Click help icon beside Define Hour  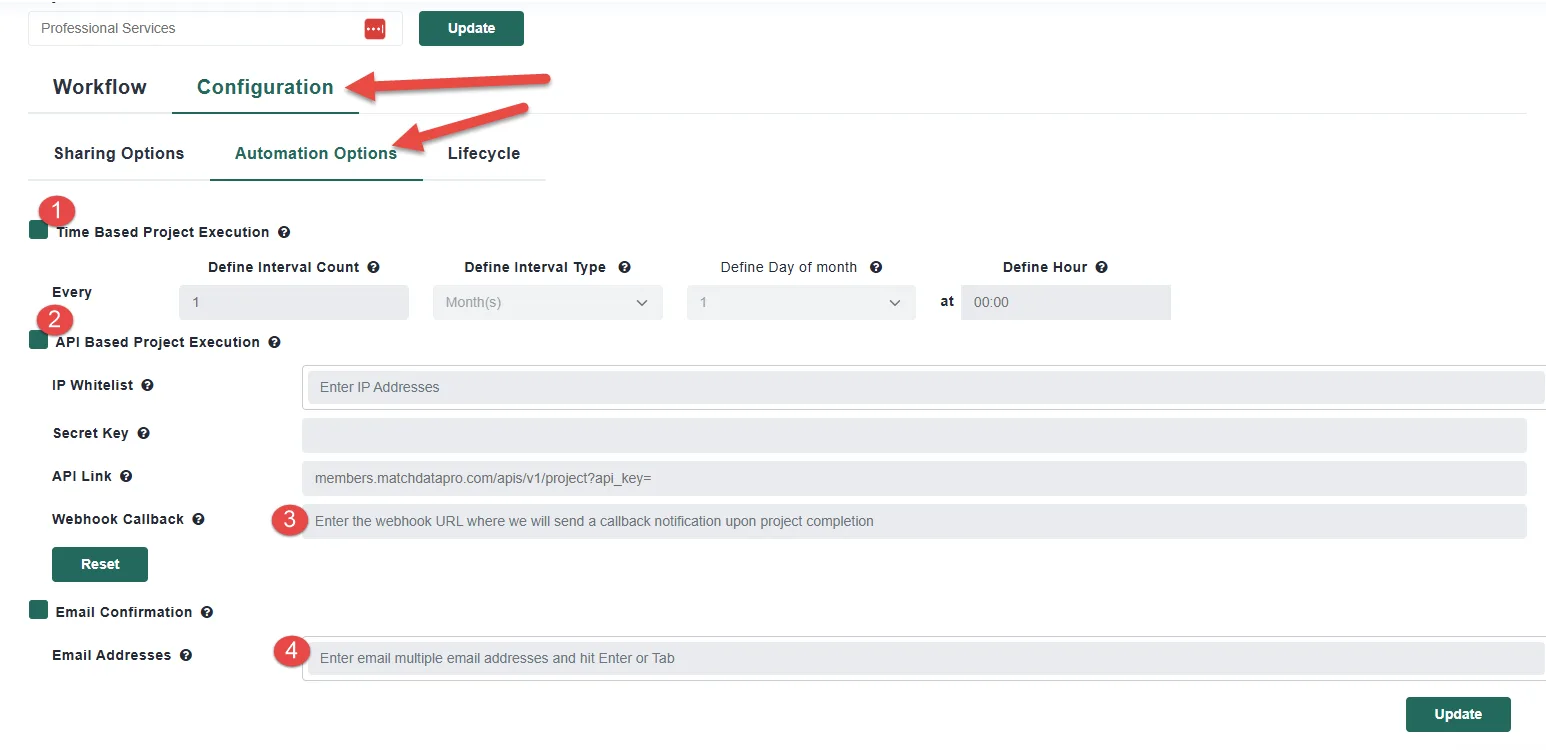point(1101,267)
